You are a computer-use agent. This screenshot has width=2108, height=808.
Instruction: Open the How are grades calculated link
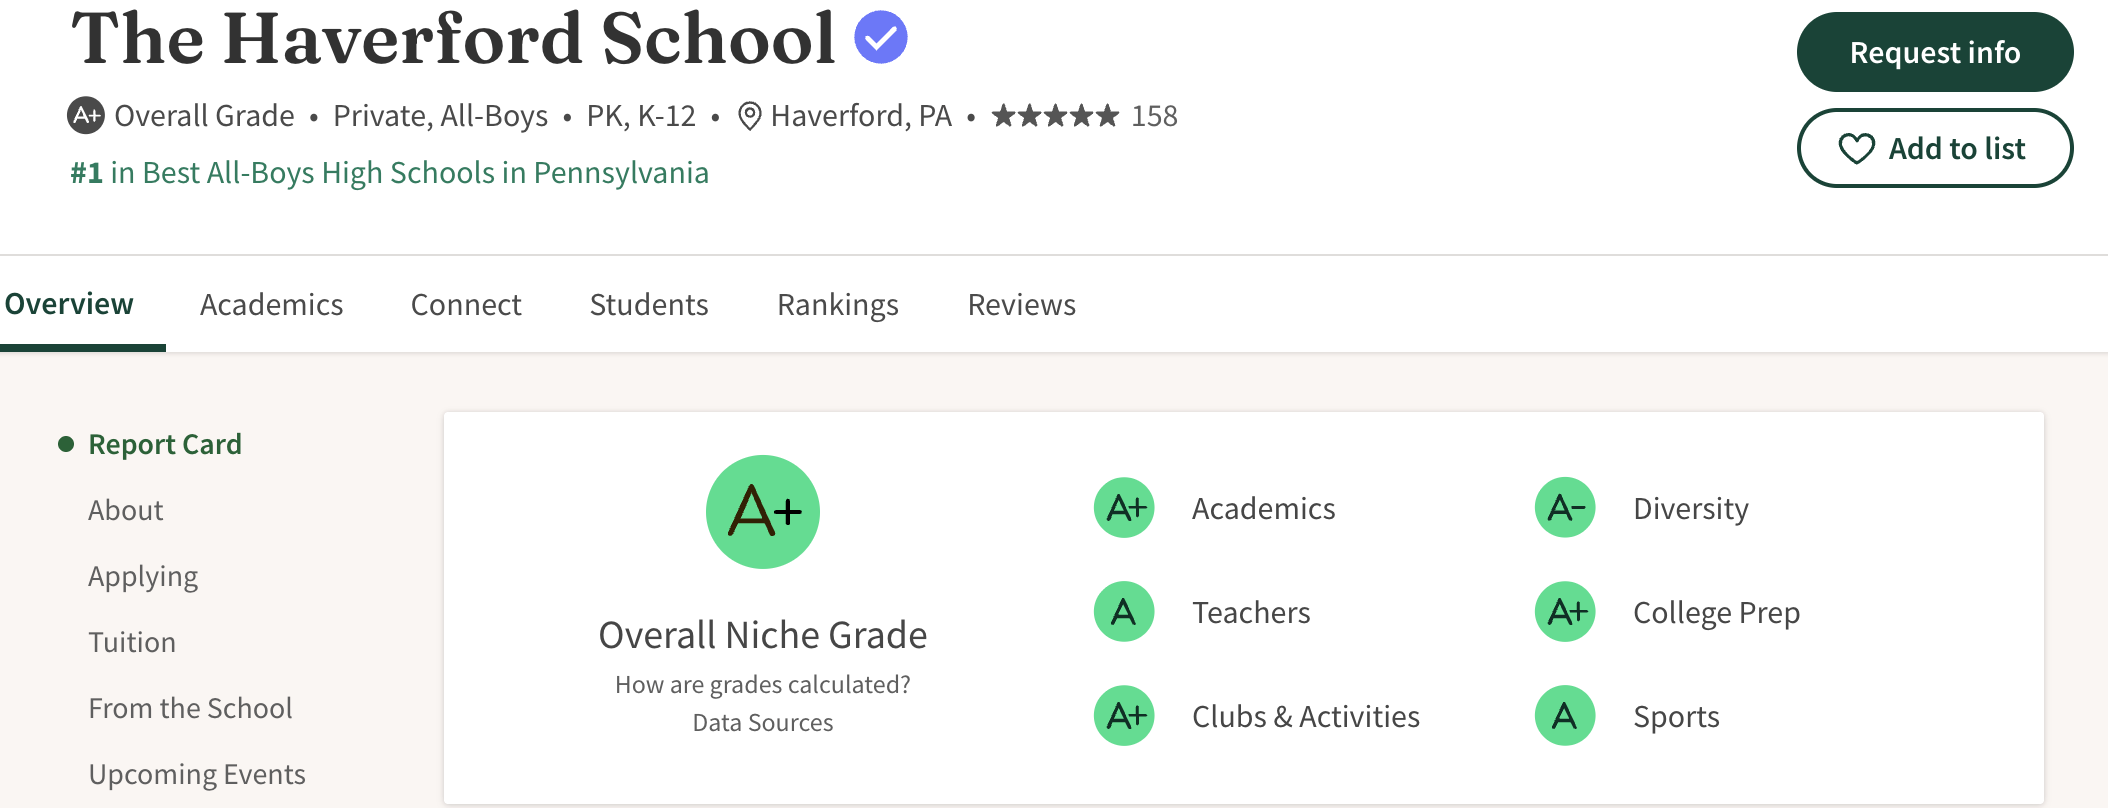tap(763, 685)
